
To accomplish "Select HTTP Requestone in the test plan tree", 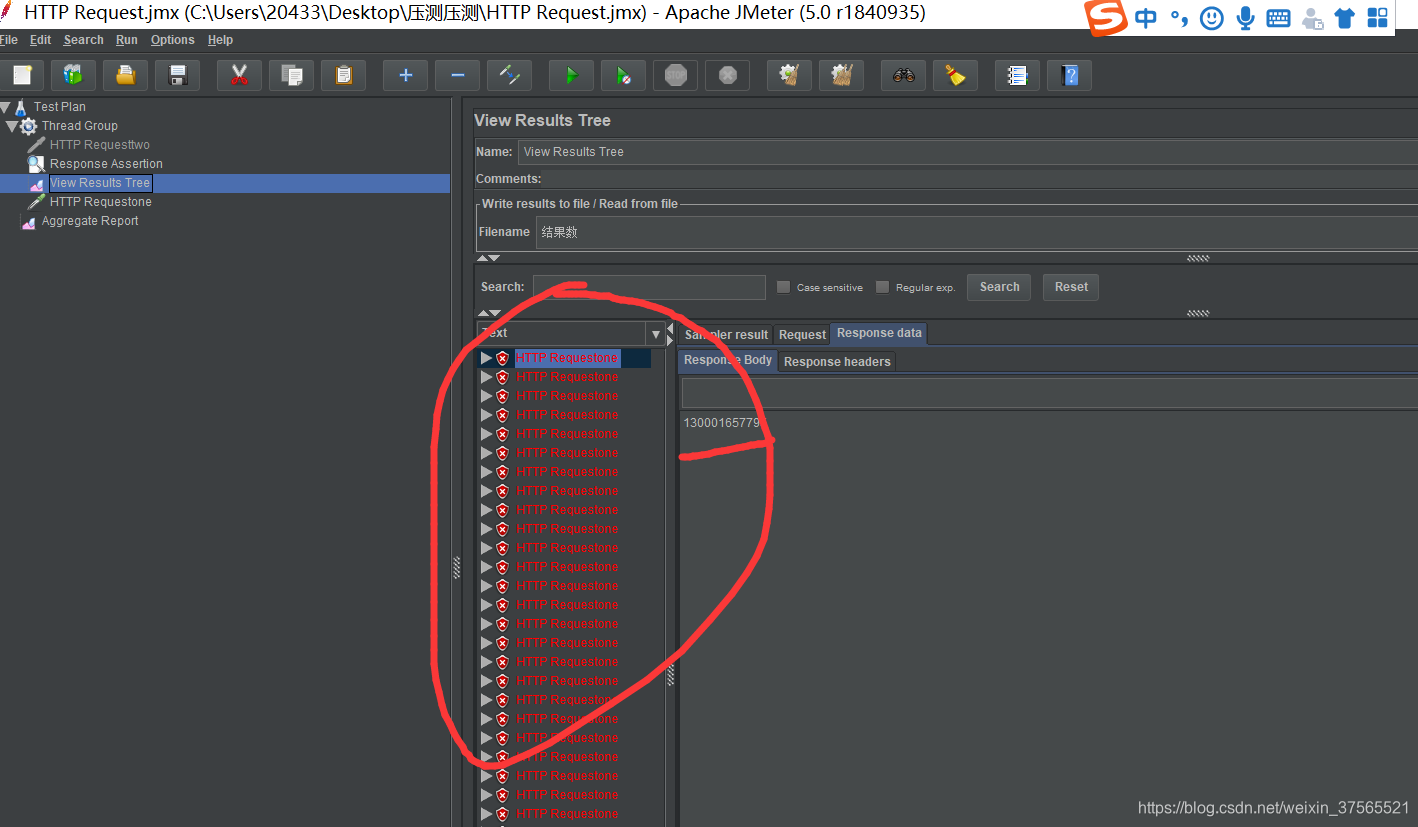I will 100,202.
